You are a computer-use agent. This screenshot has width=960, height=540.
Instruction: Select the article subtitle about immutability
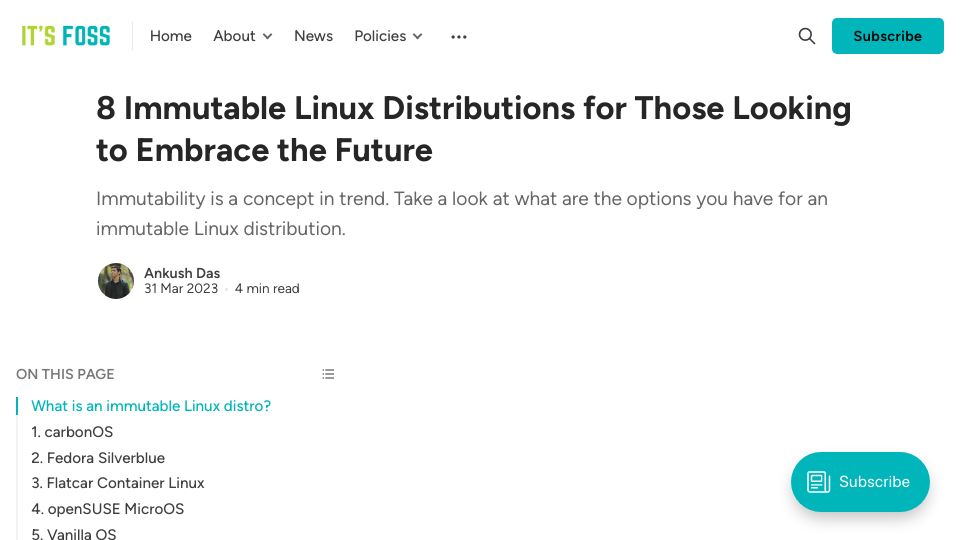pos(462,214)
